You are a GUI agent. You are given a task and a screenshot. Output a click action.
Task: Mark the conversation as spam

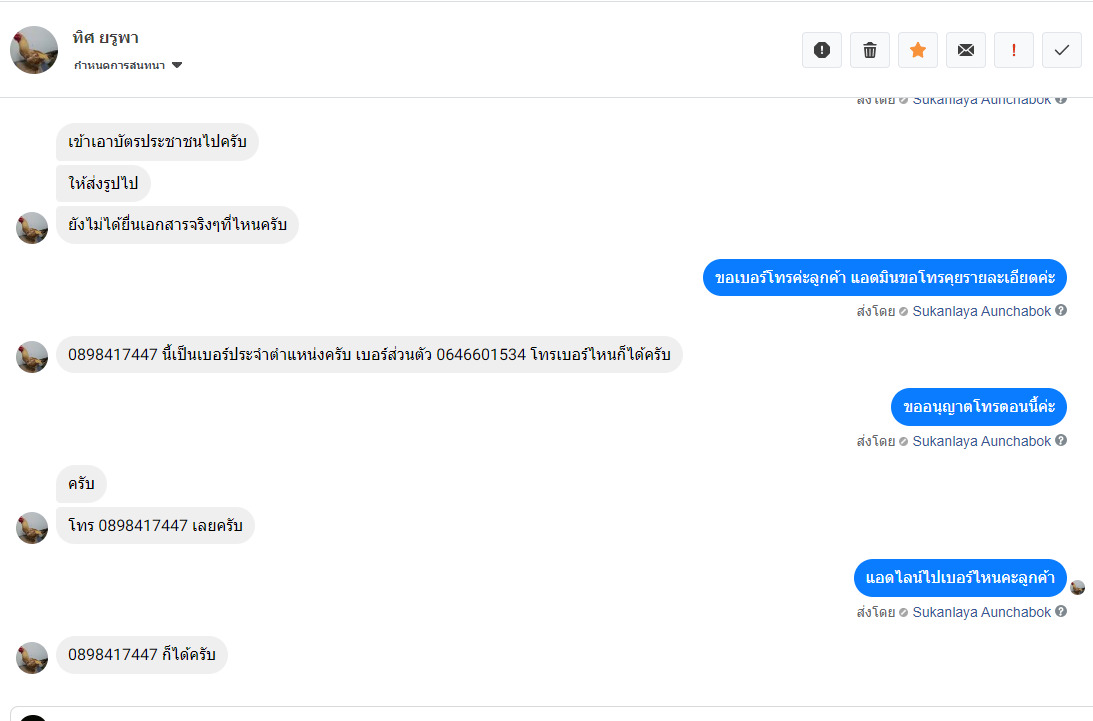pos(822,50)
